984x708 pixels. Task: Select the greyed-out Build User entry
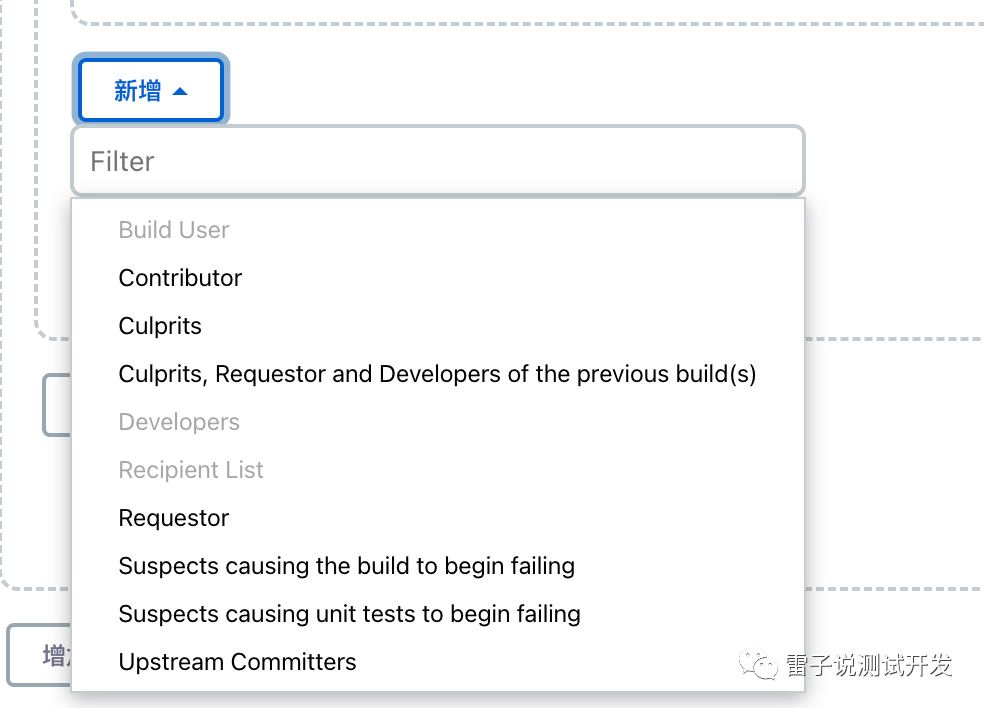coord(174,230)
